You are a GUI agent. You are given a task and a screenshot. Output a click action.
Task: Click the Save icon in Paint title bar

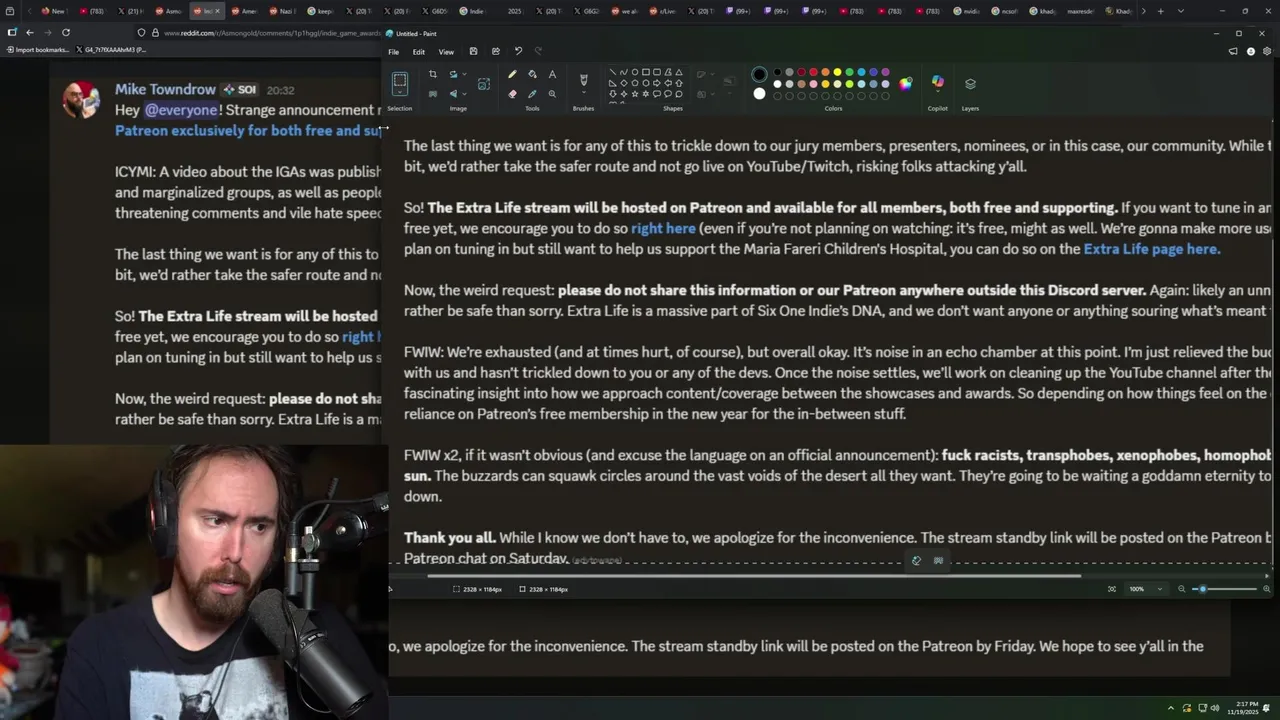[x=473, y=51]
